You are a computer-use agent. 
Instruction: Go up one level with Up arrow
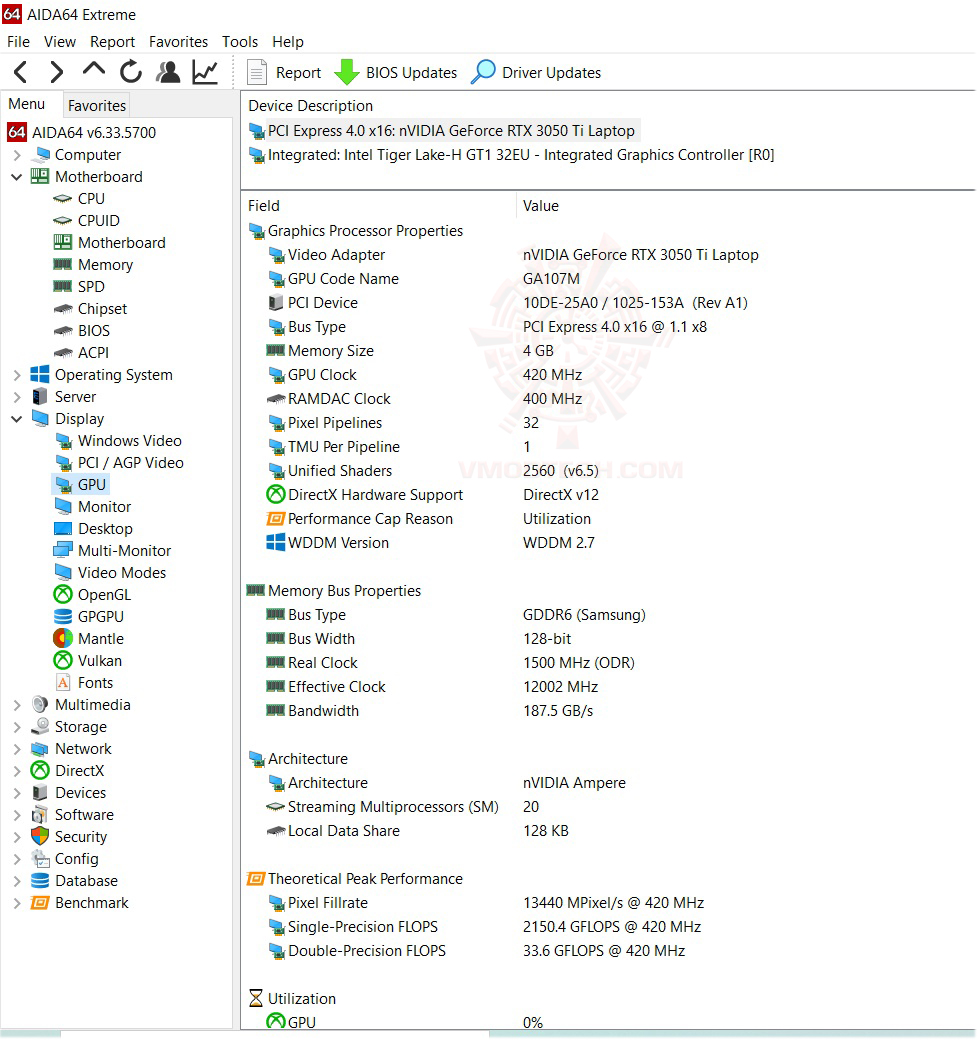pyautogui.click(x=94, y=68)
